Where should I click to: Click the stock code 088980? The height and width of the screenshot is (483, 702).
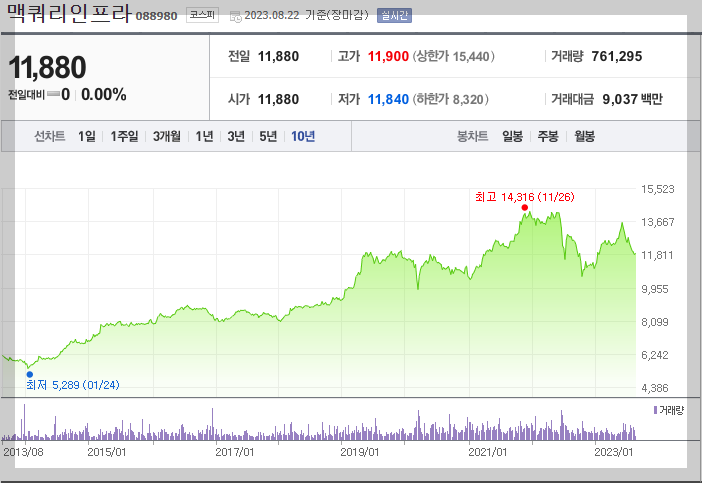coord(157,16)
